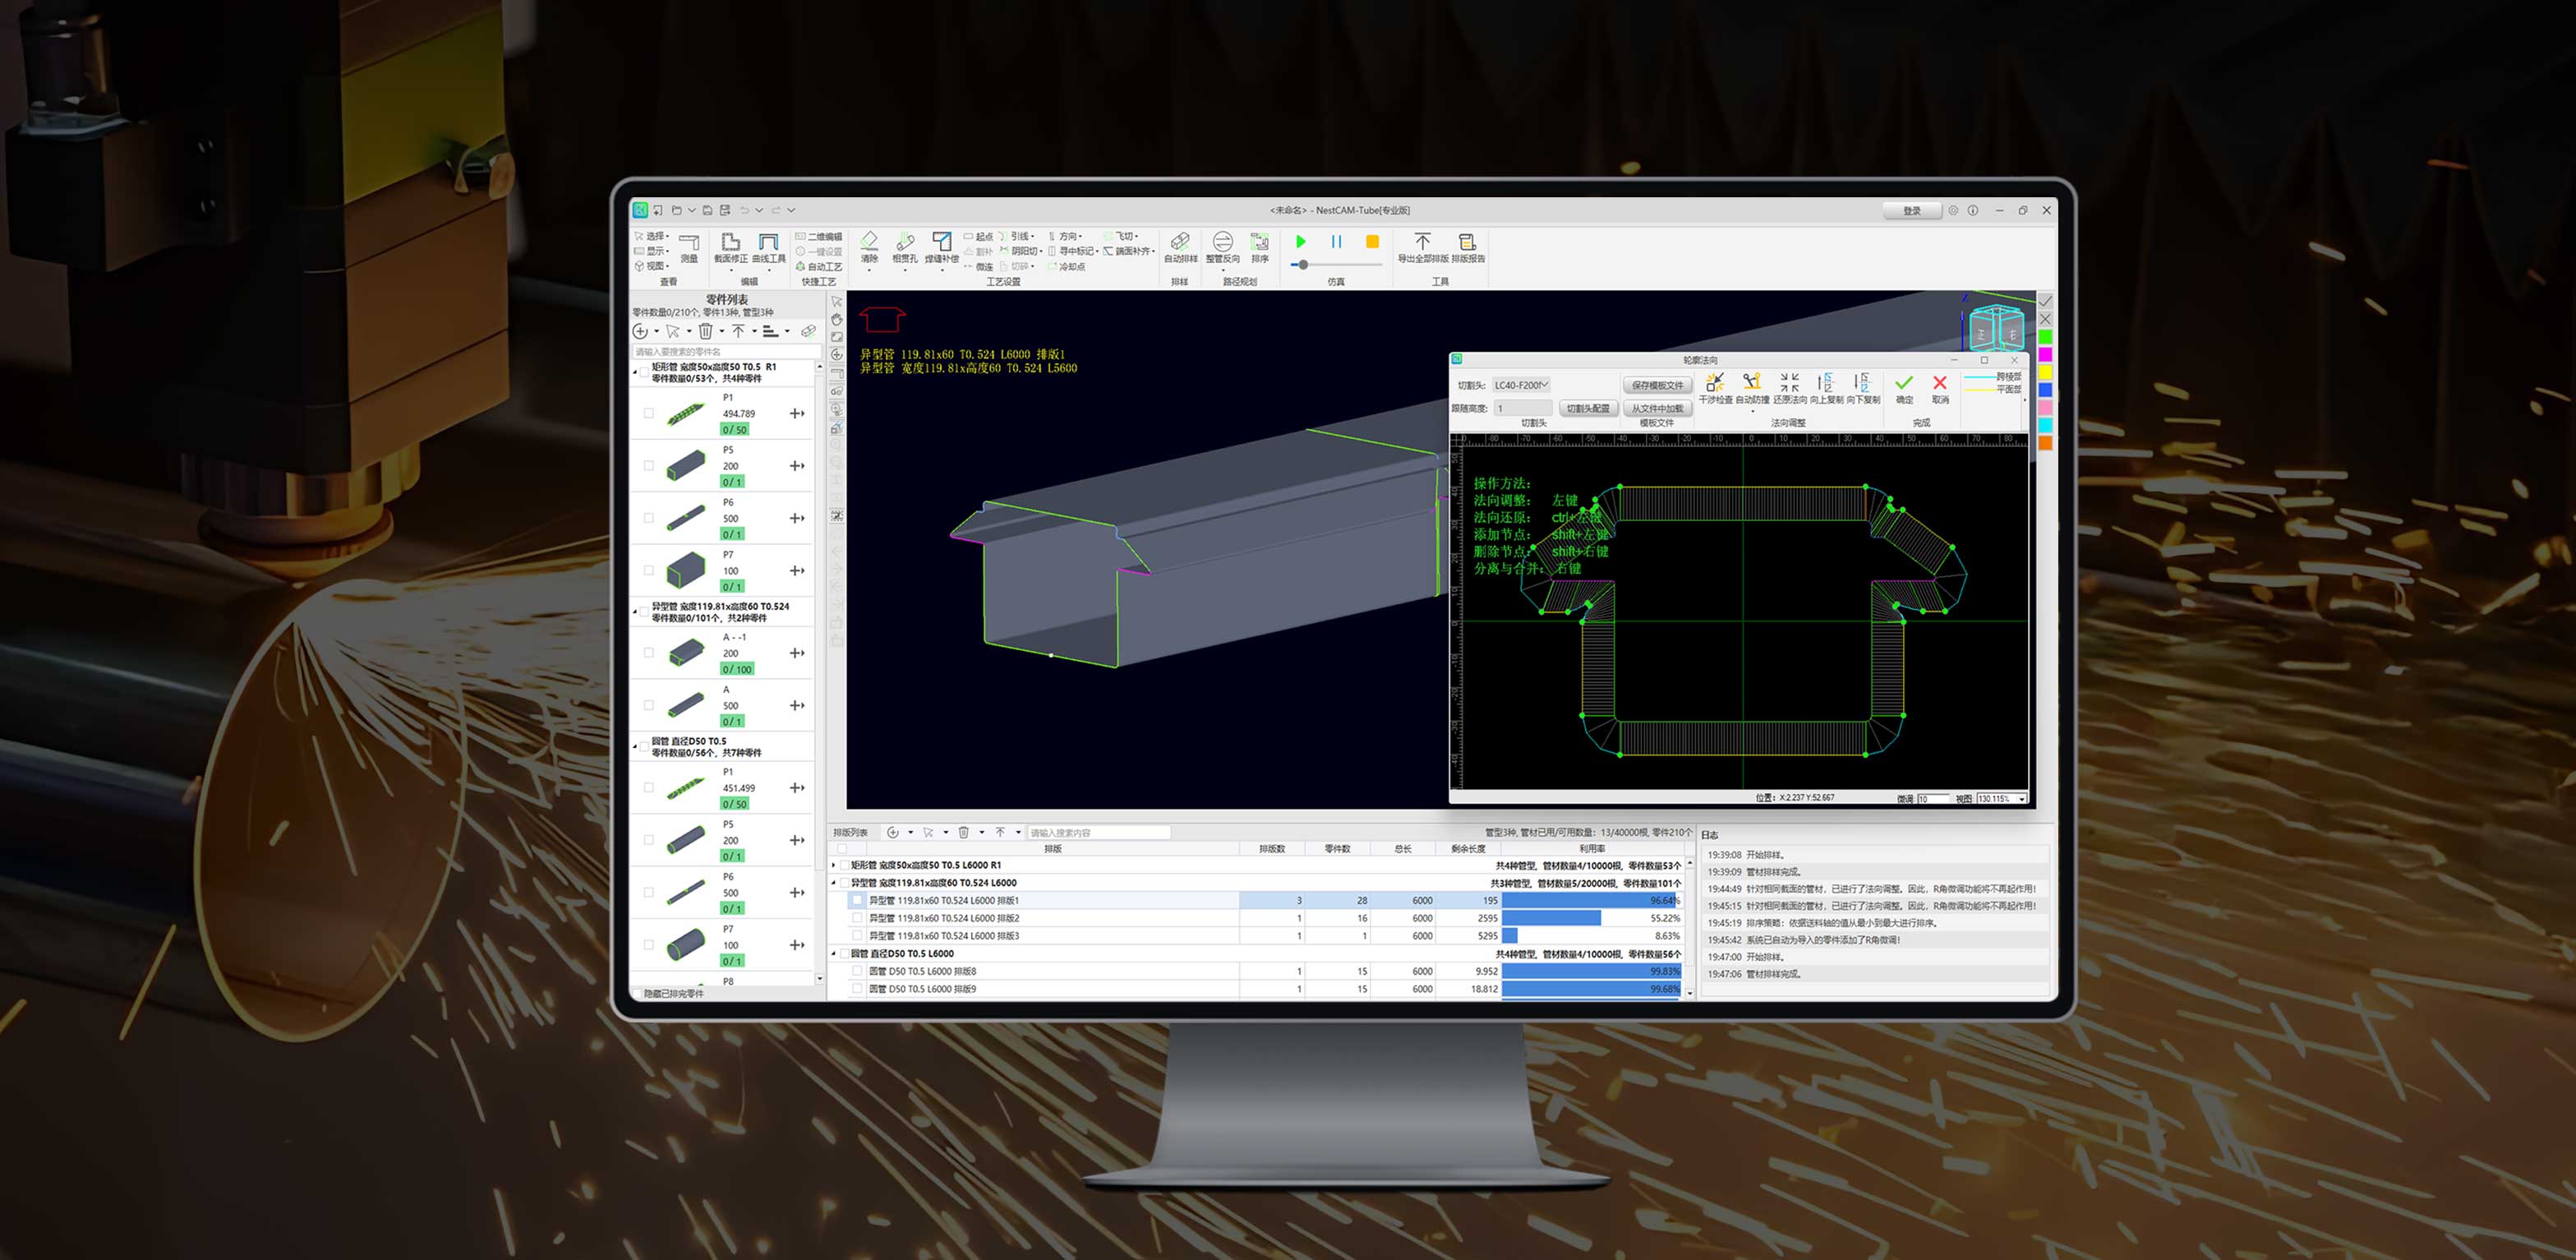
Task: Expand the 矩形管 50x50 L6000 R1 nesting group
Action: click(x=834, y=865)
